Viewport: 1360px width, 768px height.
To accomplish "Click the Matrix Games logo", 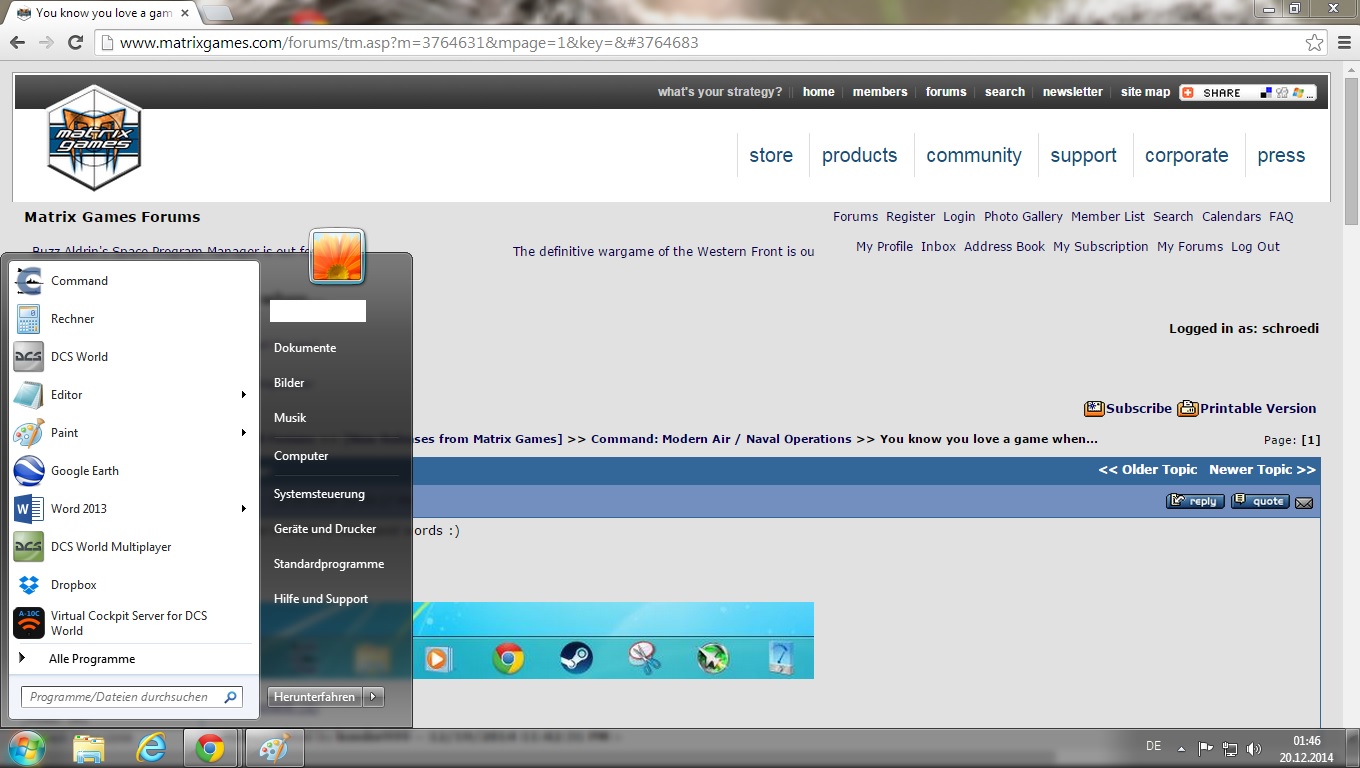I will click(95, 140).
